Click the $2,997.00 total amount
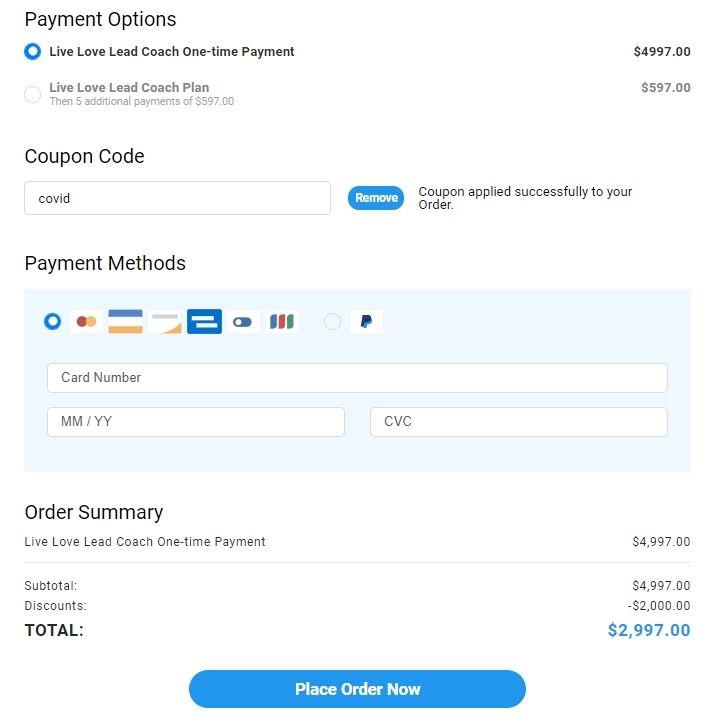719x726 pixels. [648, 630]
